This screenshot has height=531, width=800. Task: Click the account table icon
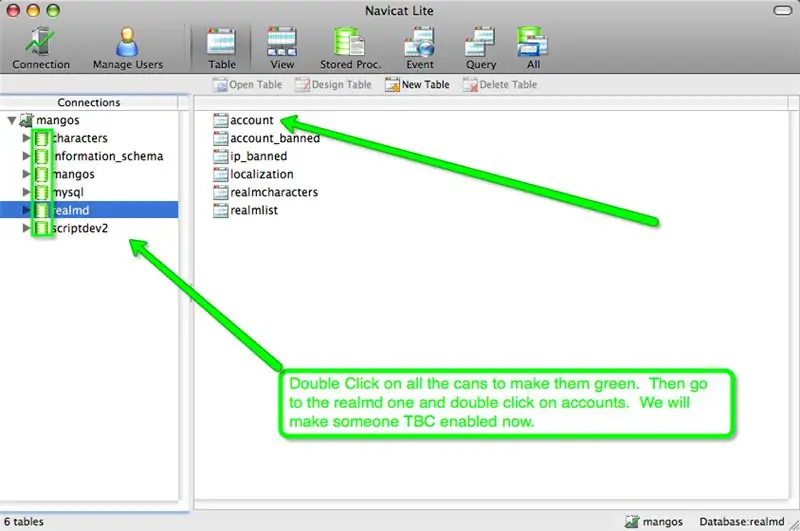coord(220,120)
